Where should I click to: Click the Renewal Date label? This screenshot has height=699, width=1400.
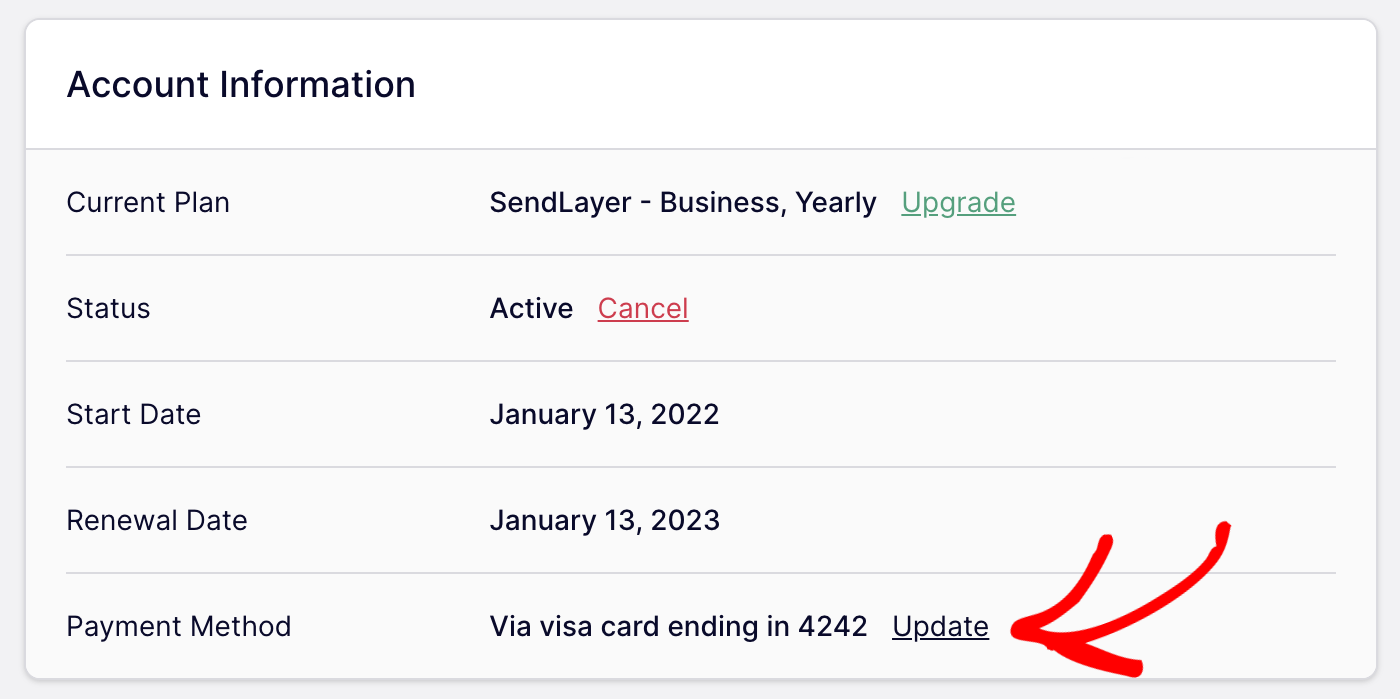[x=157, y=520]
